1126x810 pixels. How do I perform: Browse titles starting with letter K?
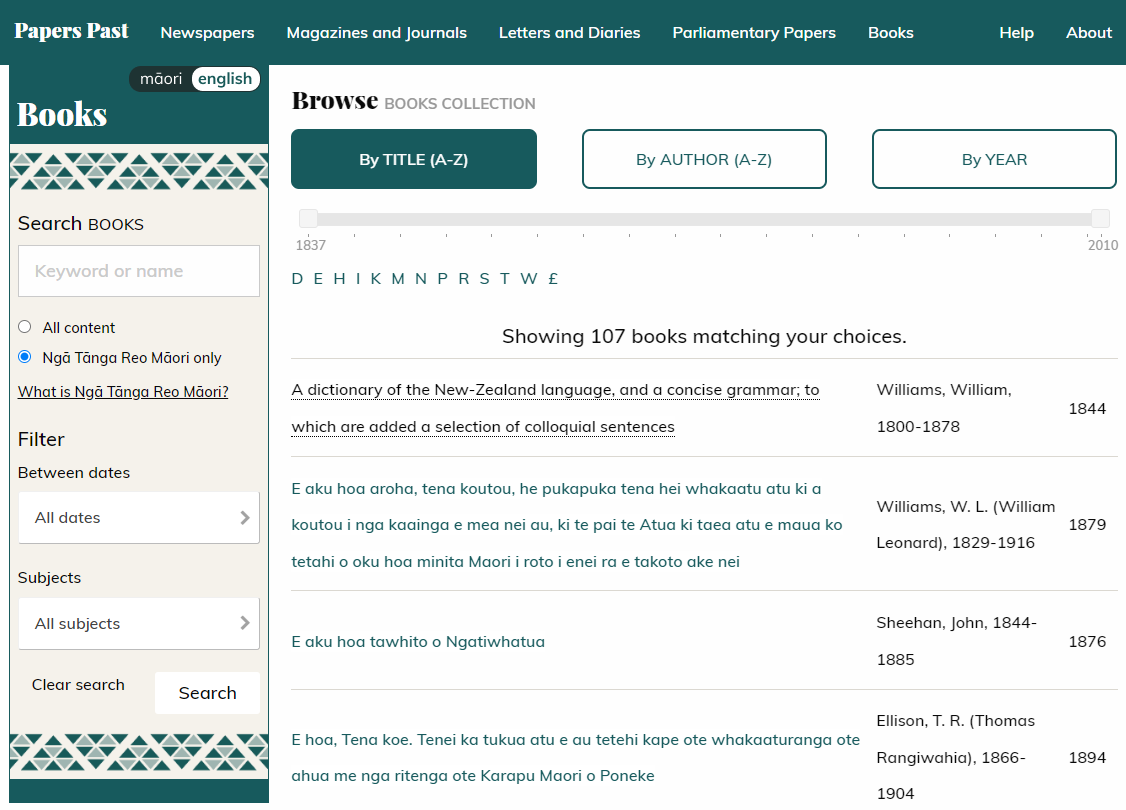(375, 278)
